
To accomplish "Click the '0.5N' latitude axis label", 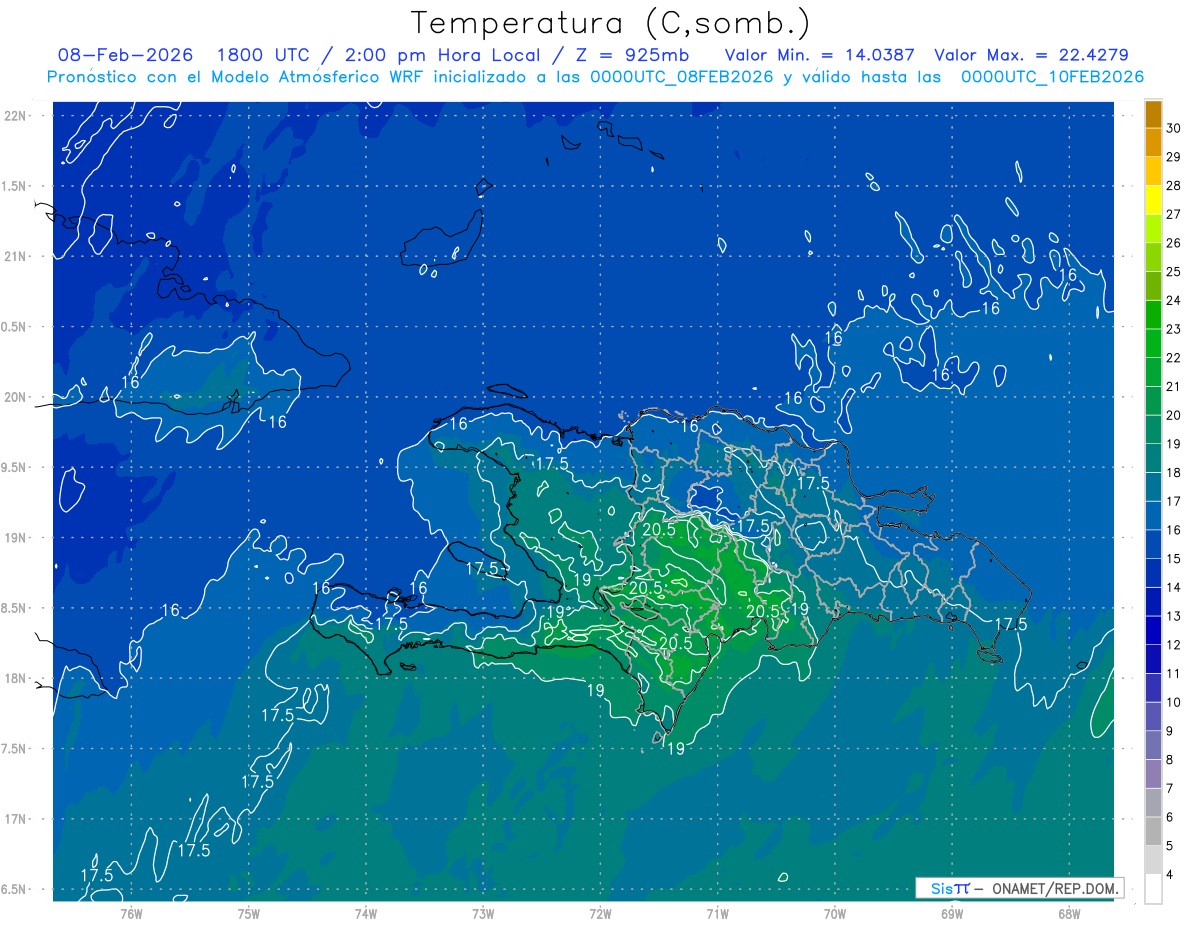I will click(16, 327).
